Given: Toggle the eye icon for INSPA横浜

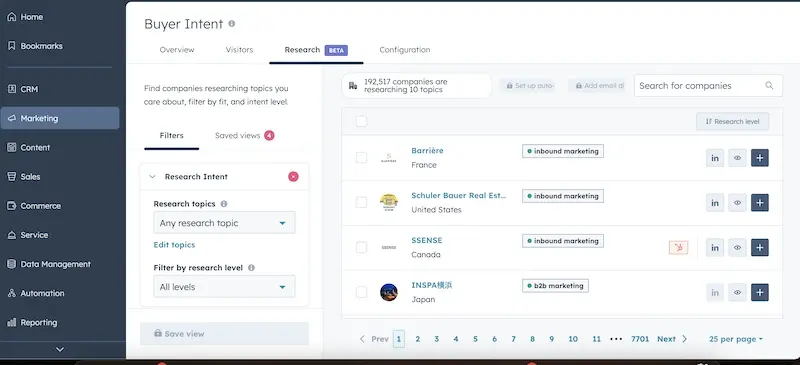Looking at the screenshot, I should click(737, 293).
